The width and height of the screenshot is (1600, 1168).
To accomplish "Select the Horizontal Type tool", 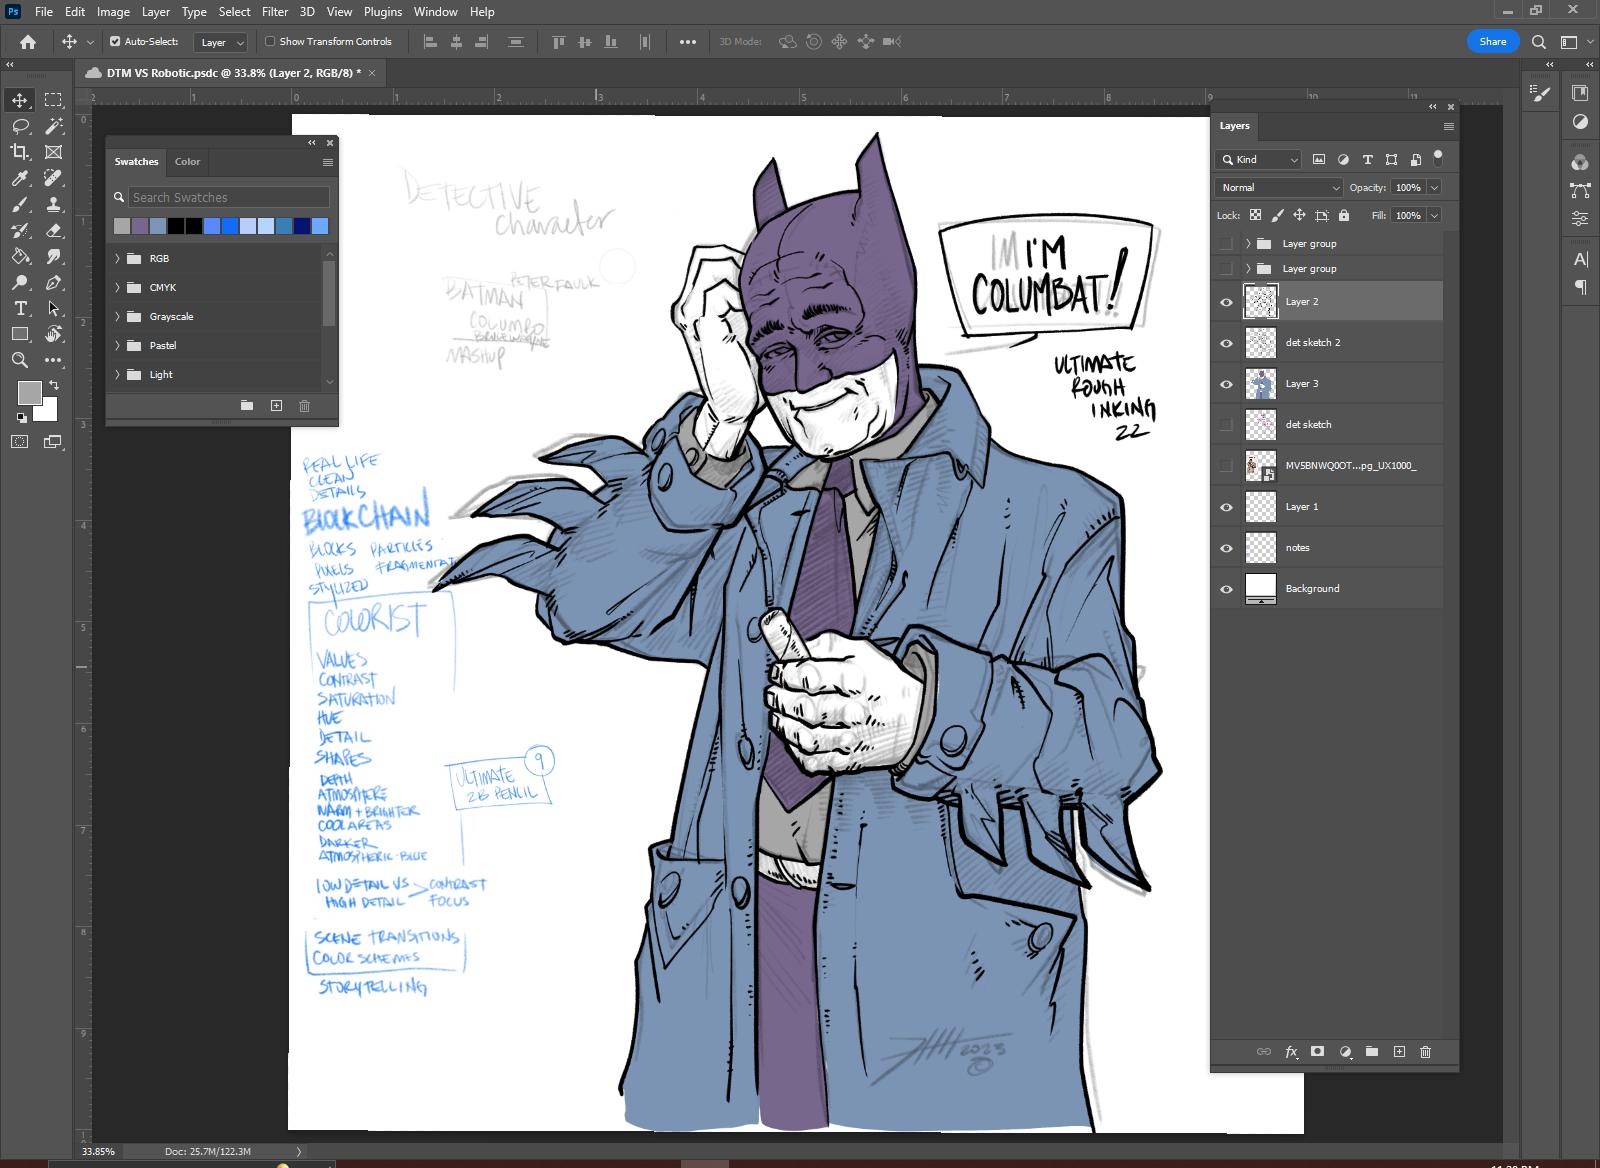I will 20,308.
